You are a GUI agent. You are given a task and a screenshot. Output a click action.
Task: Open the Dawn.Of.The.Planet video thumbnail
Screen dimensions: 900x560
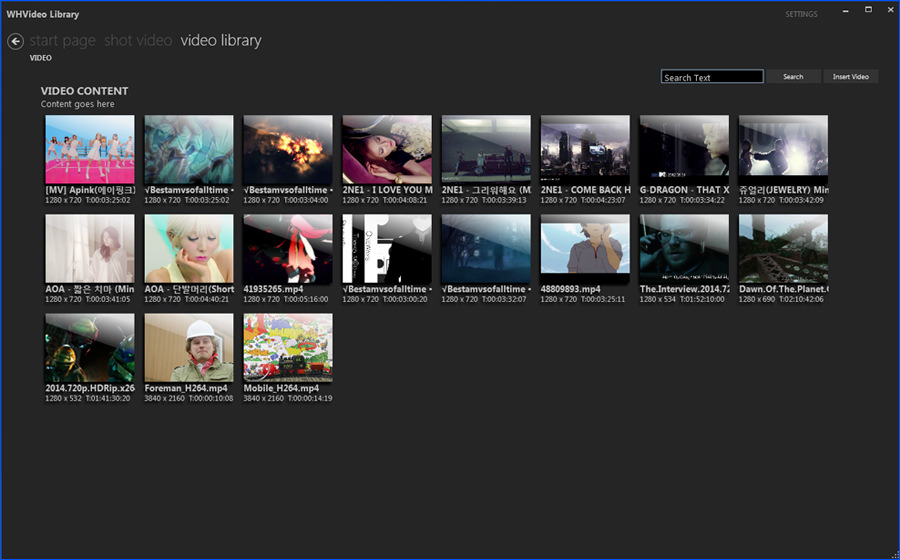point(783,248)
